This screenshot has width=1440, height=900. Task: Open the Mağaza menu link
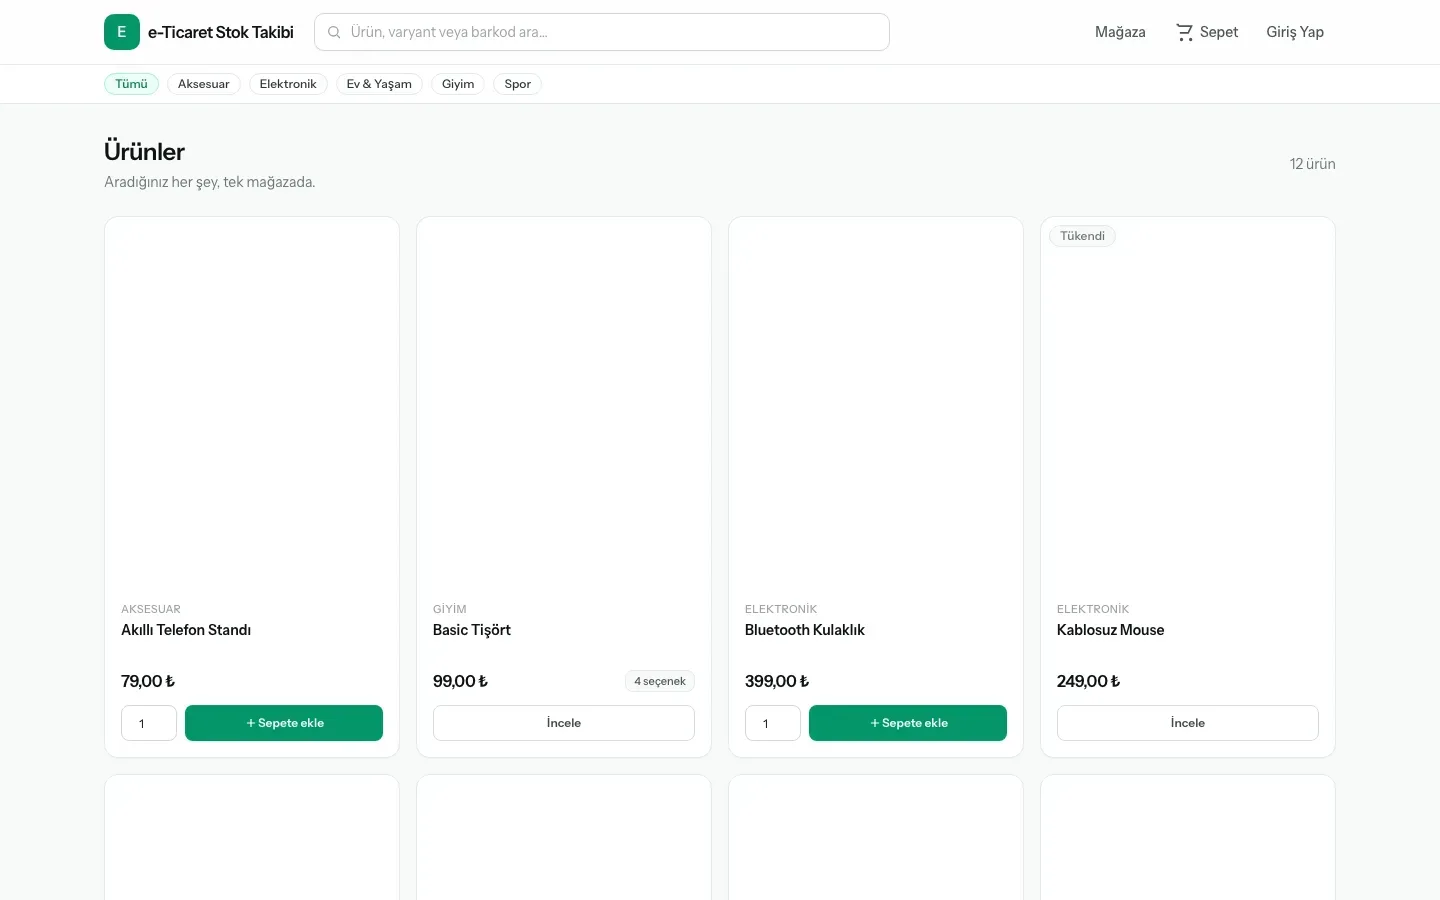(1120, 32)
